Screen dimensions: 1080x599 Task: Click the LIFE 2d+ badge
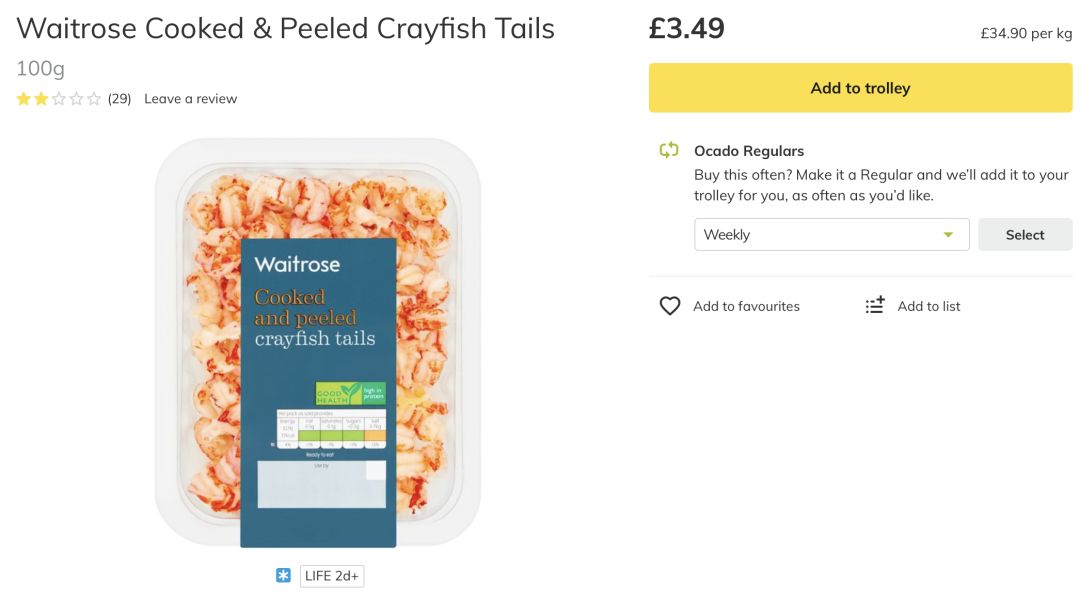click(332, 576)
